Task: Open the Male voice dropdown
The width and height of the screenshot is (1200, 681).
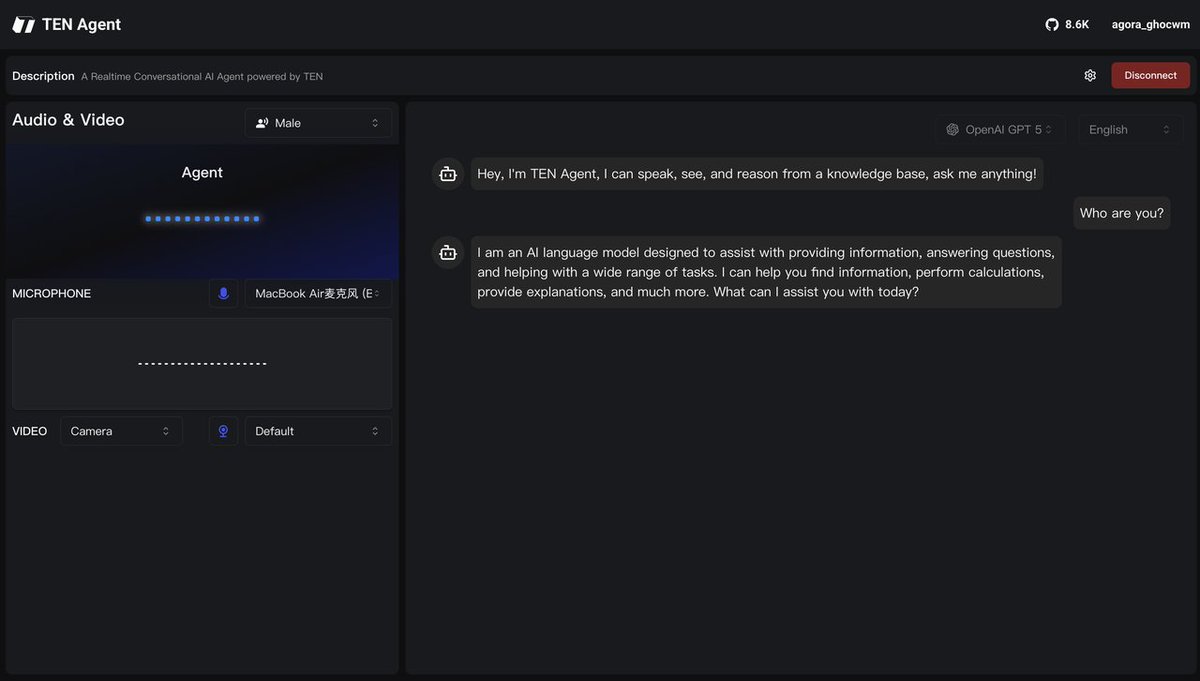Action: (318, 121)
